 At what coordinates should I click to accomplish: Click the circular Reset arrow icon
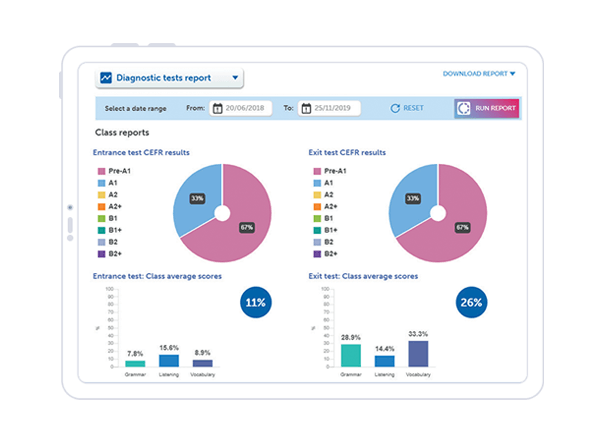[x=395, y=108]
